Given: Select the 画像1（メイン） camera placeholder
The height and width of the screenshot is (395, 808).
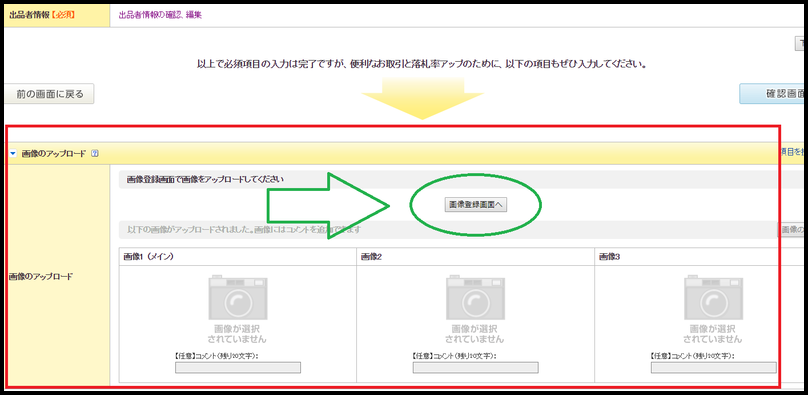Looking at the screenshot, I should point(238,298).
